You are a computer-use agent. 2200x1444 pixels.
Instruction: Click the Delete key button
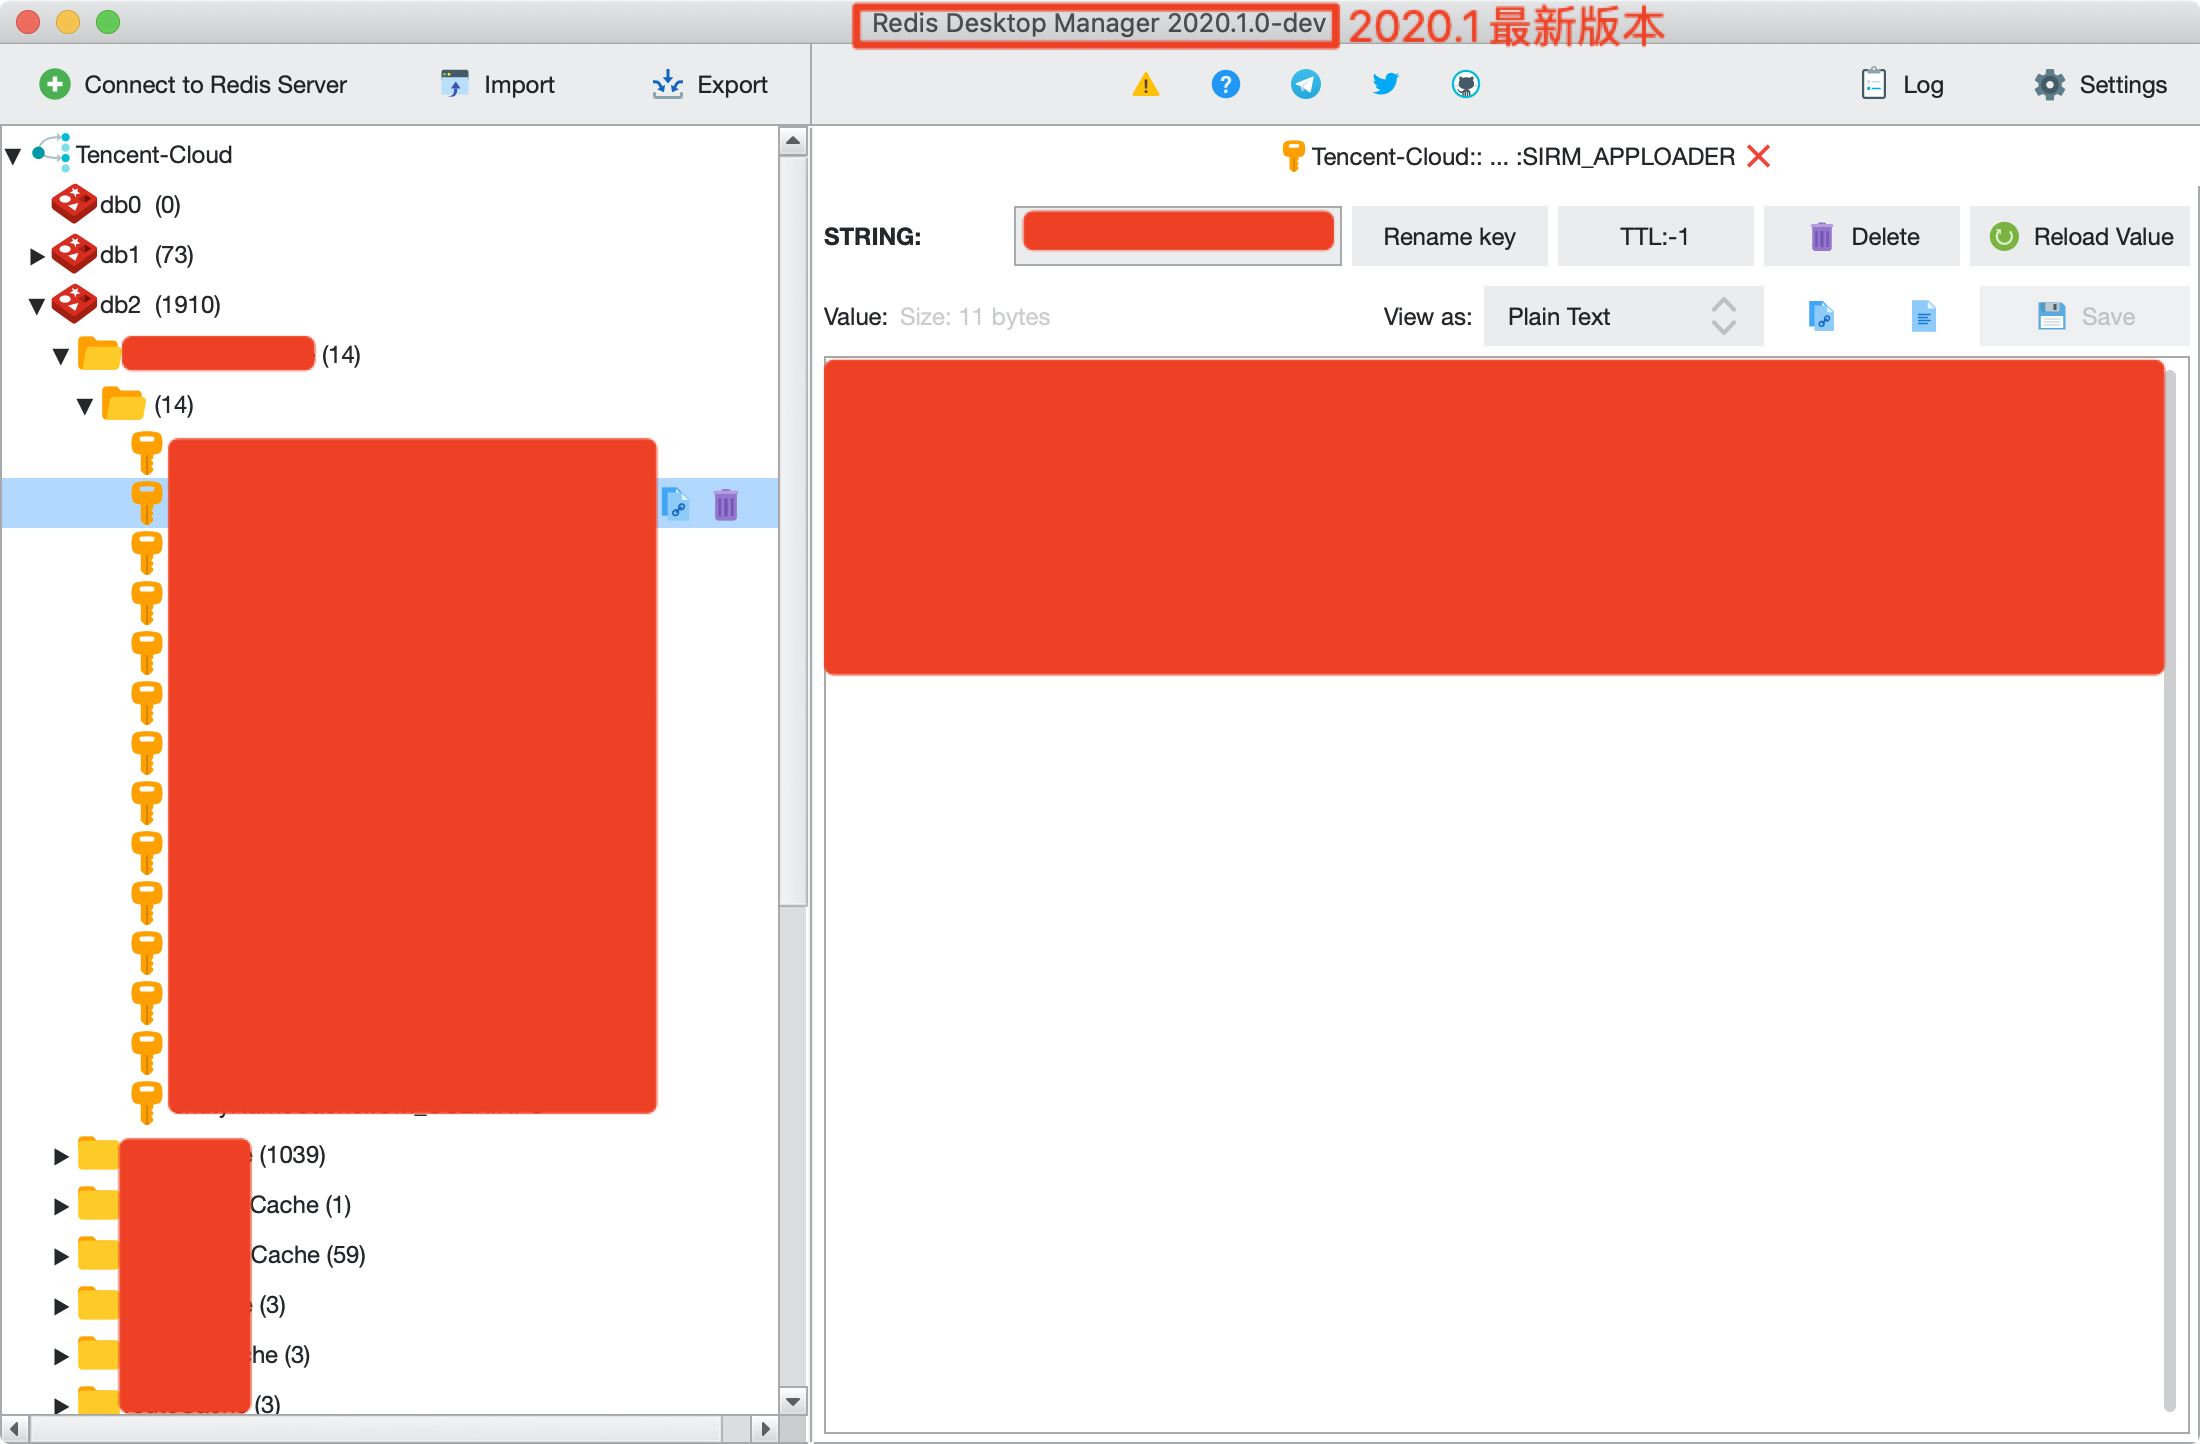pyautogui.click(x=1861, y=236)
